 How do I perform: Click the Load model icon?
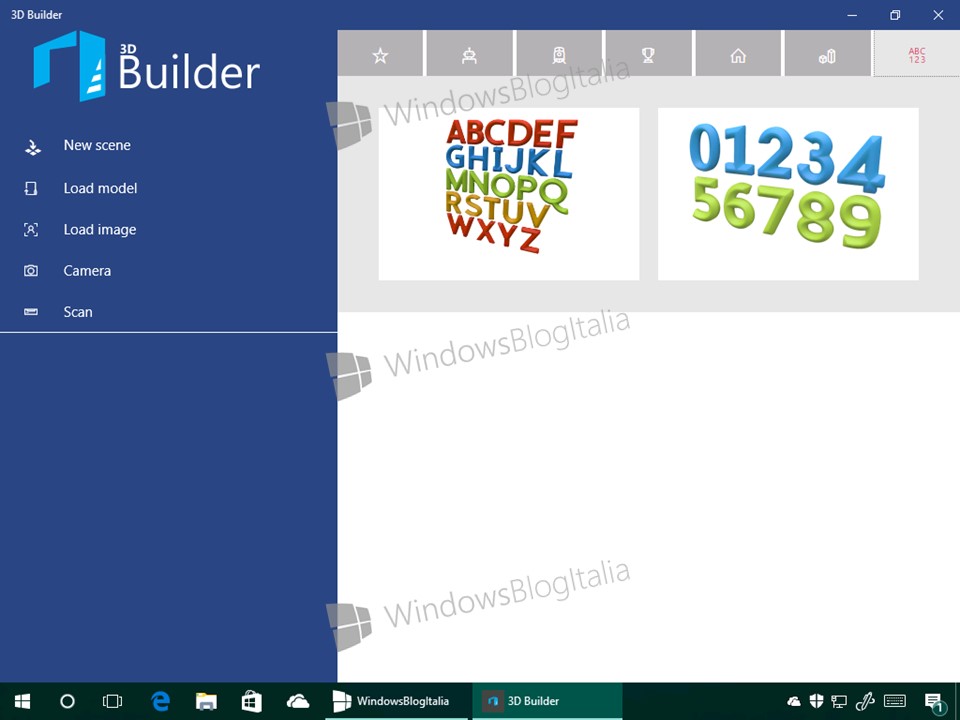(x=31, y=188)
